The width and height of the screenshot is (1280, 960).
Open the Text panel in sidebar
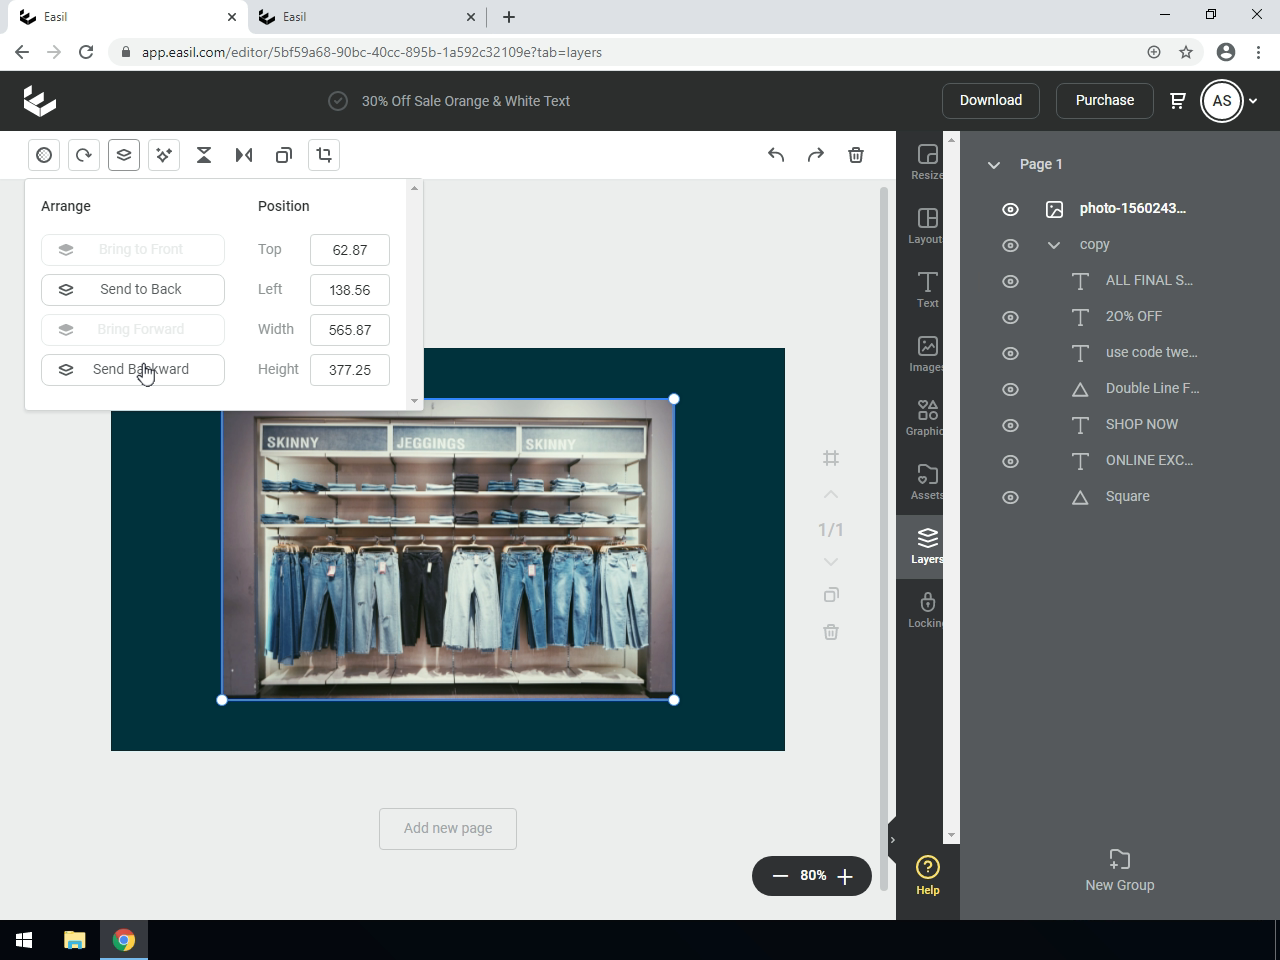927,290
